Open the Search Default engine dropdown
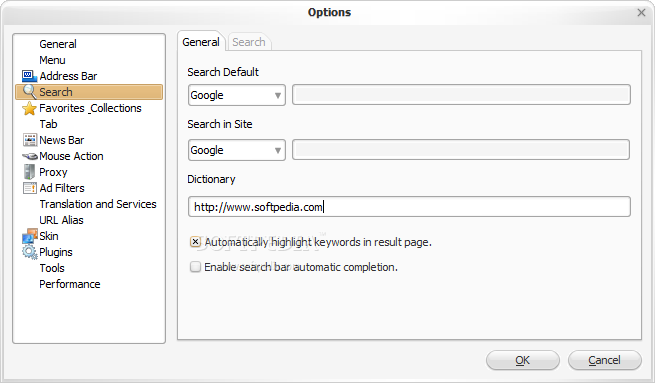The height and width of the screenshot is (383, 655). click(x=236, y=95)
